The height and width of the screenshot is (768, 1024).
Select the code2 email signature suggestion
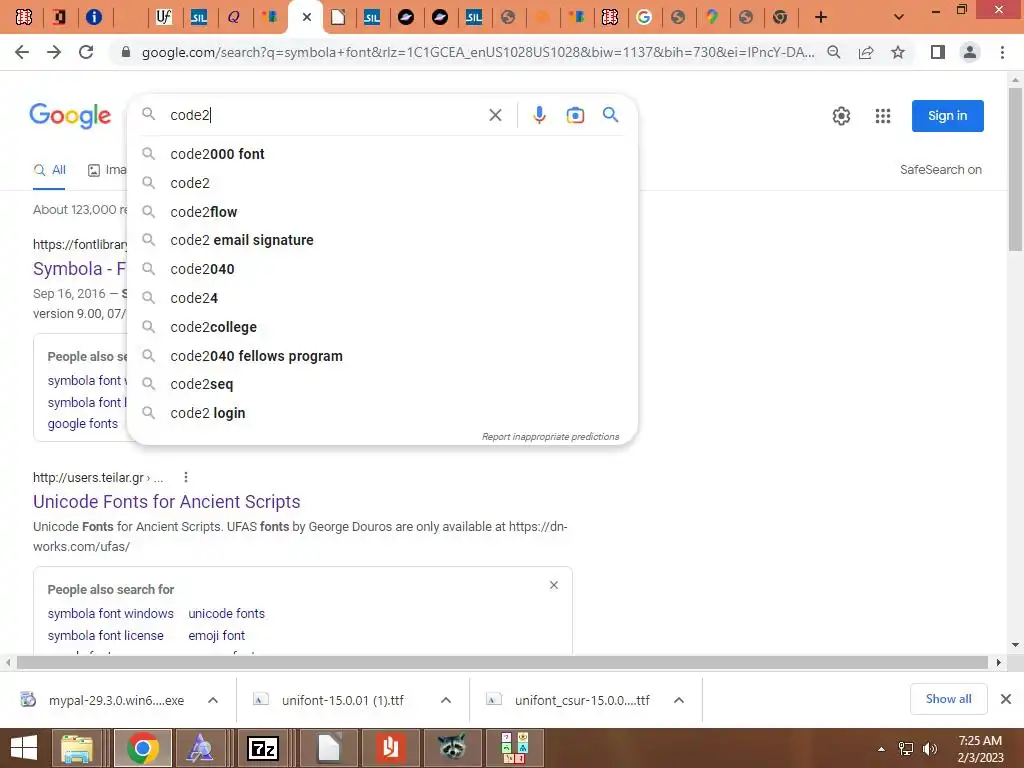[x=382, y=240]
